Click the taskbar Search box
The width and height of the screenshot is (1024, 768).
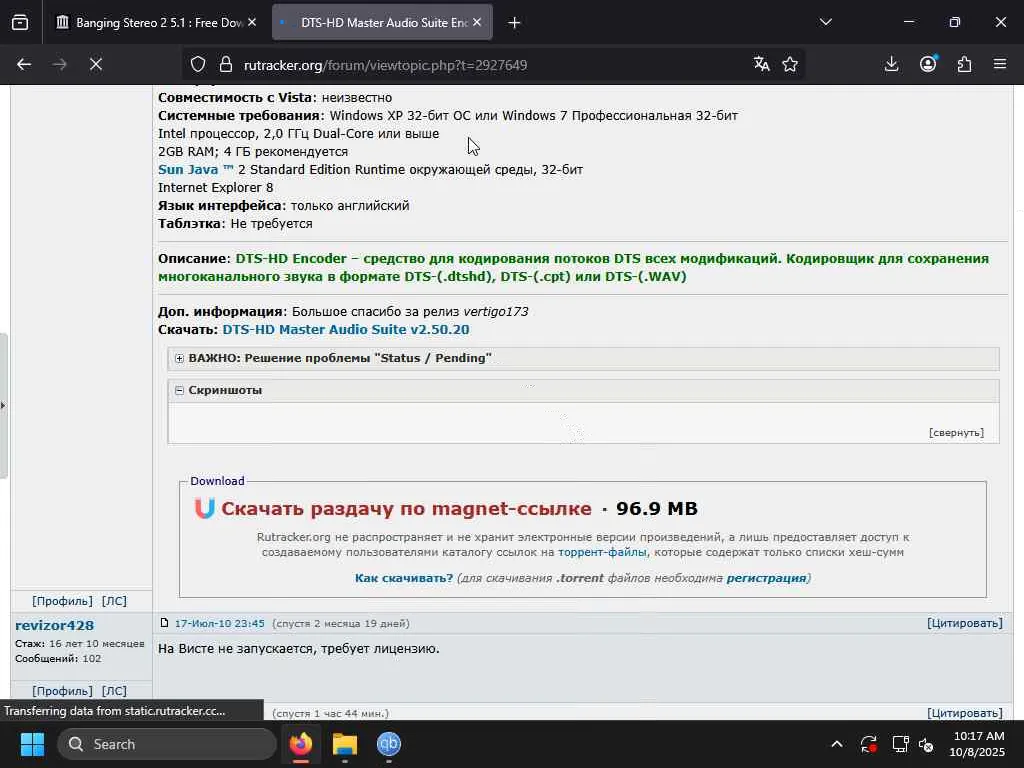coord(167,744)
